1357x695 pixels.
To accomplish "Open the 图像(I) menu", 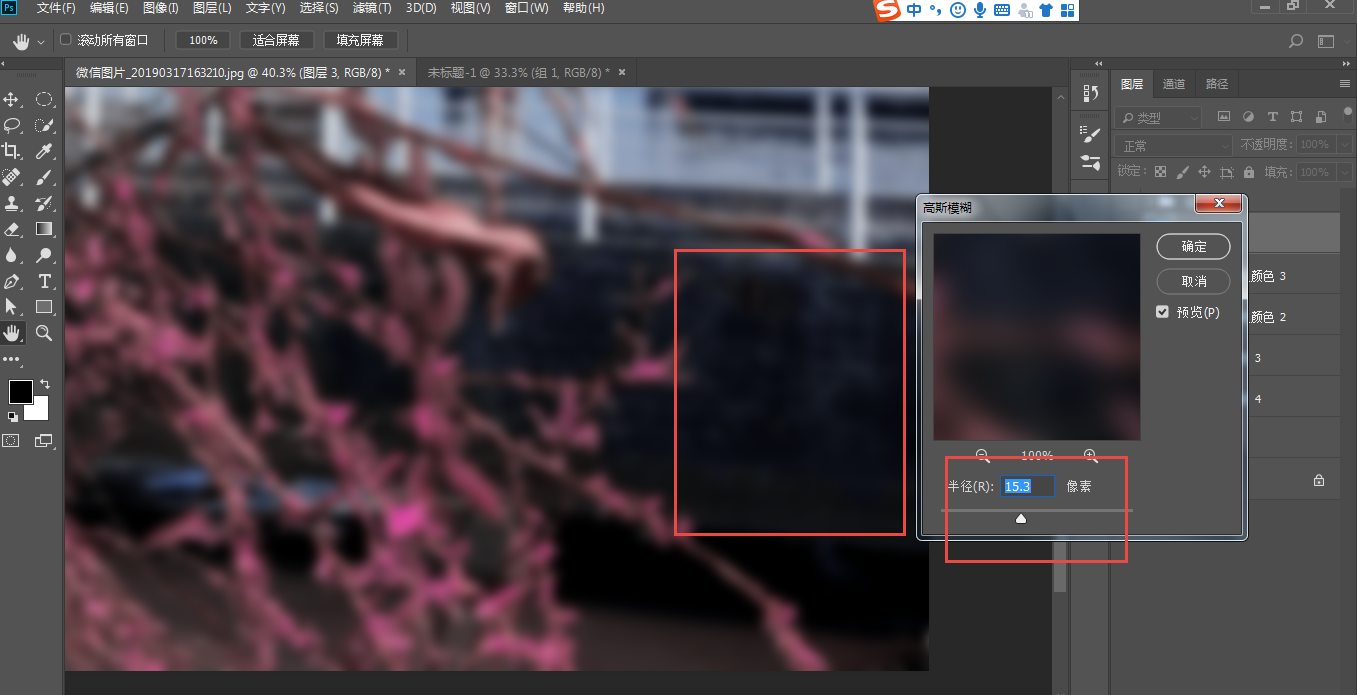I will pyautogui.click(x=161, y=8).
